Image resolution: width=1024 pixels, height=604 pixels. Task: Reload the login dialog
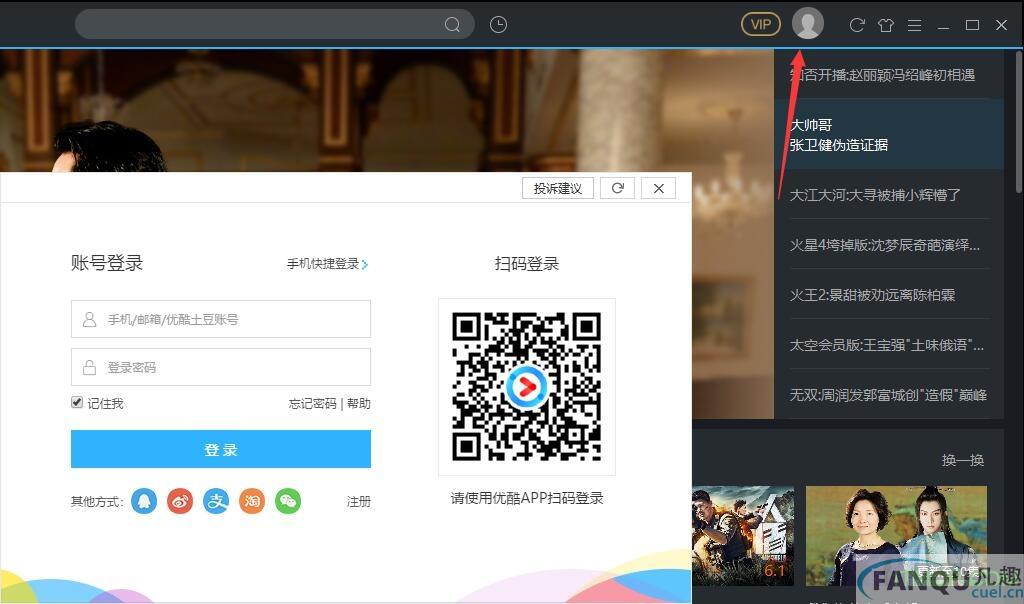[617, 188]
